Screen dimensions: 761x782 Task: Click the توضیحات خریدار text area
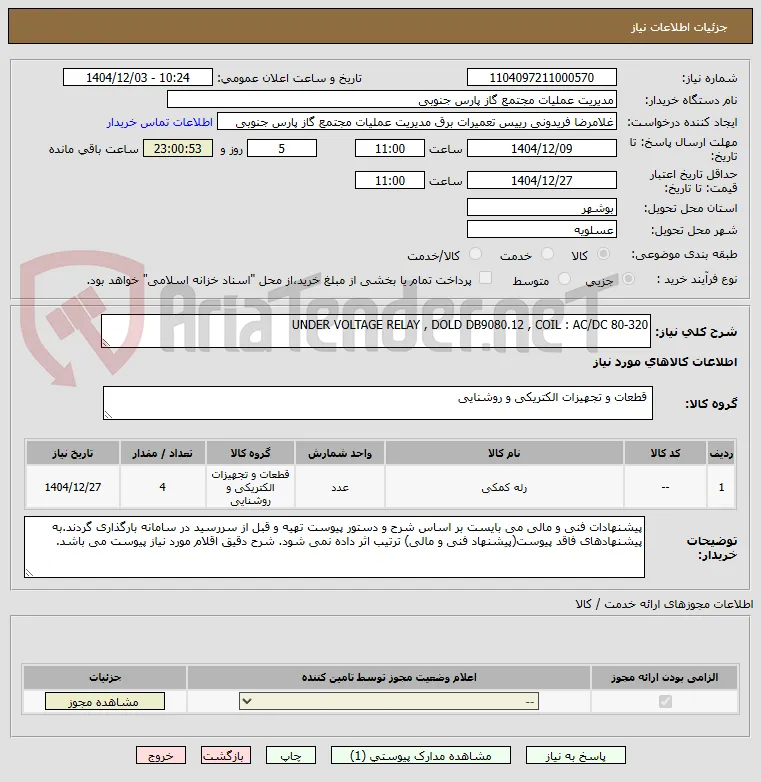click(334, 547)
